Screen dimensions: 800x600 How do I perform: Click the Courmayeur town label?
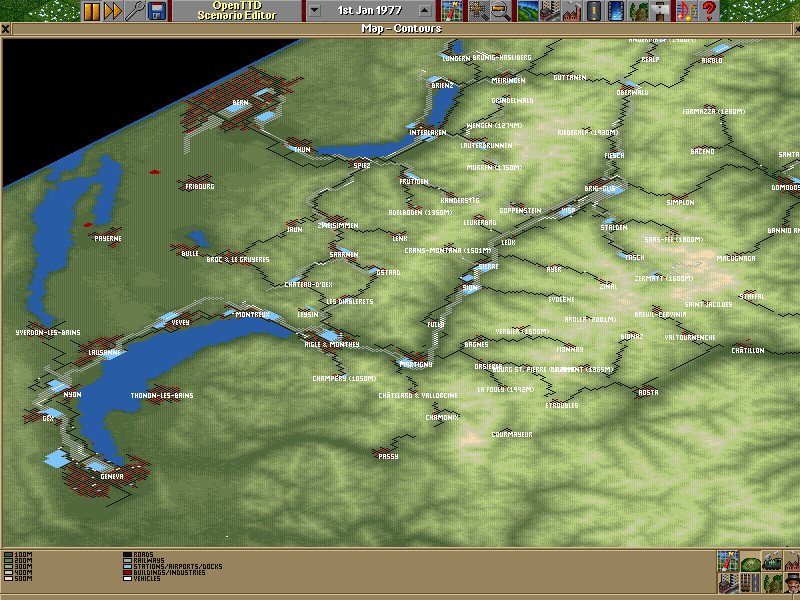coord(512,435)
